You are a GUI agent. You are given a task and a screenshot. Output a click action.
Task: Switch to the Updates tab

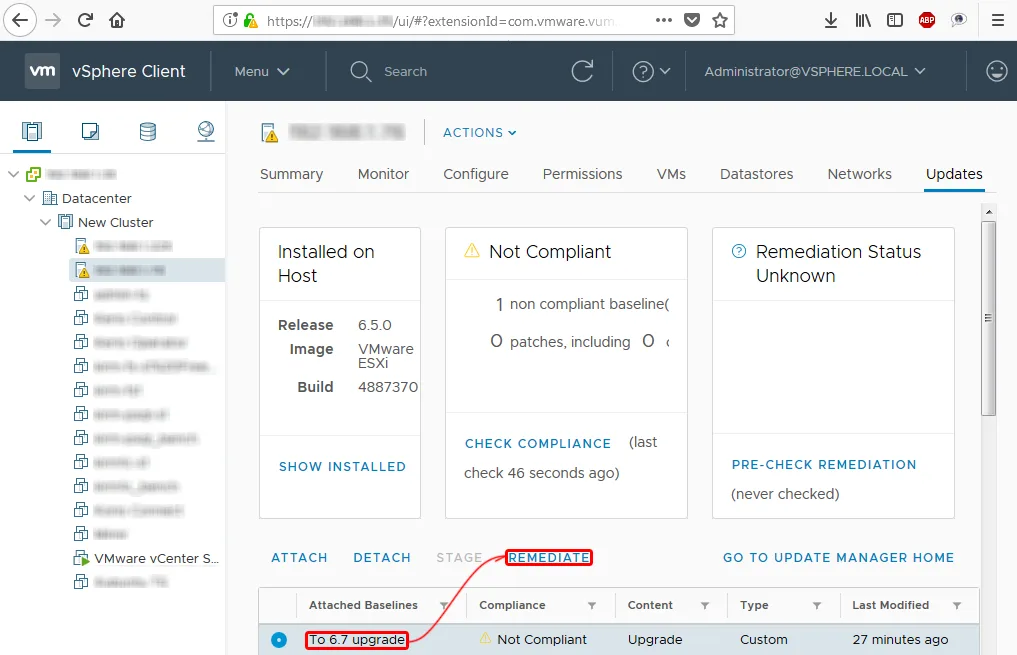pyautogui.click(x=954, y=174)
